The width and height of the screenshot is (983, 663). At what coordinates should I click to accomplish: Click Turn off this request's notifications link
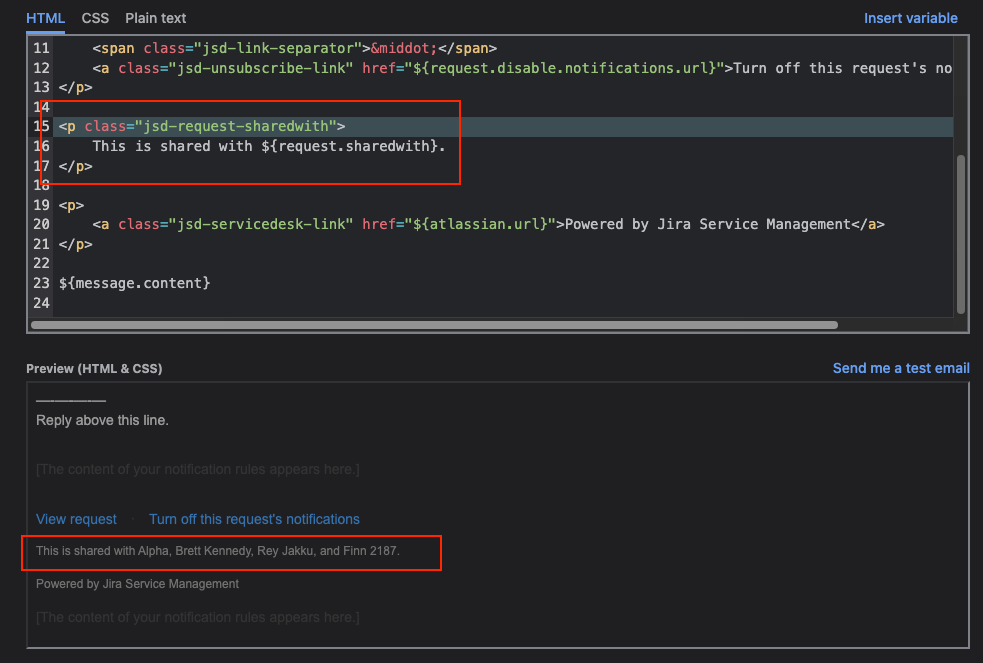(254, 519)
